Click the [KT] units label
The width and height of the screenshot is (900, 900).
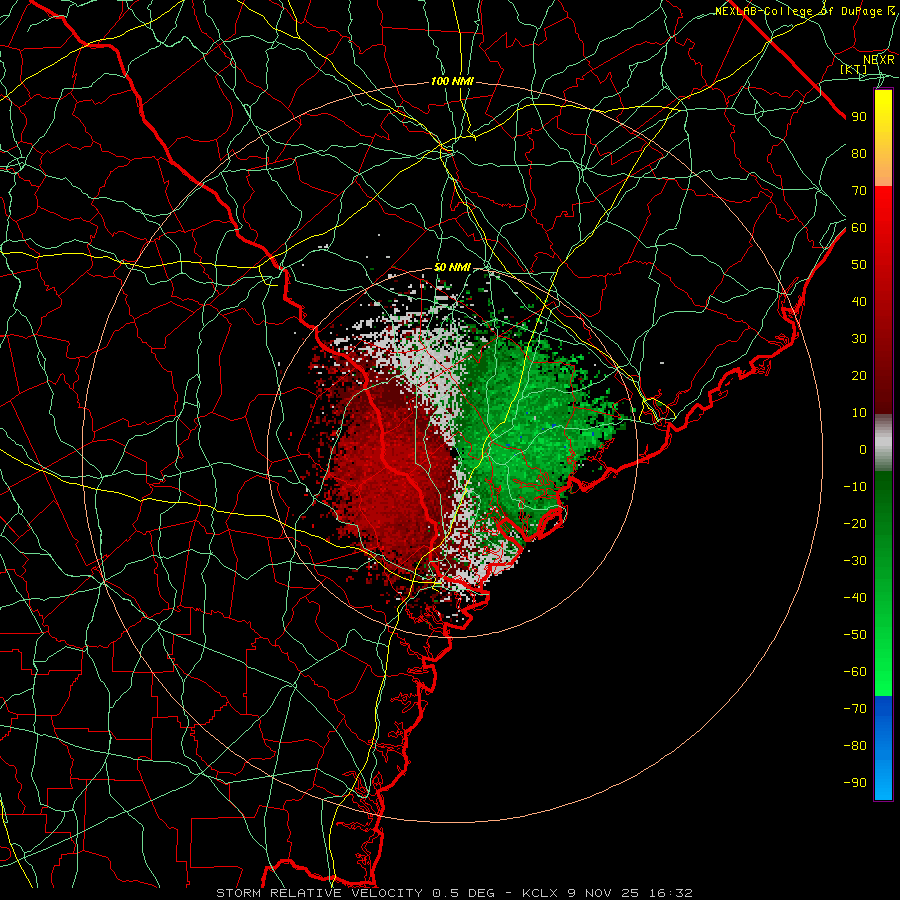click(854, 69)
